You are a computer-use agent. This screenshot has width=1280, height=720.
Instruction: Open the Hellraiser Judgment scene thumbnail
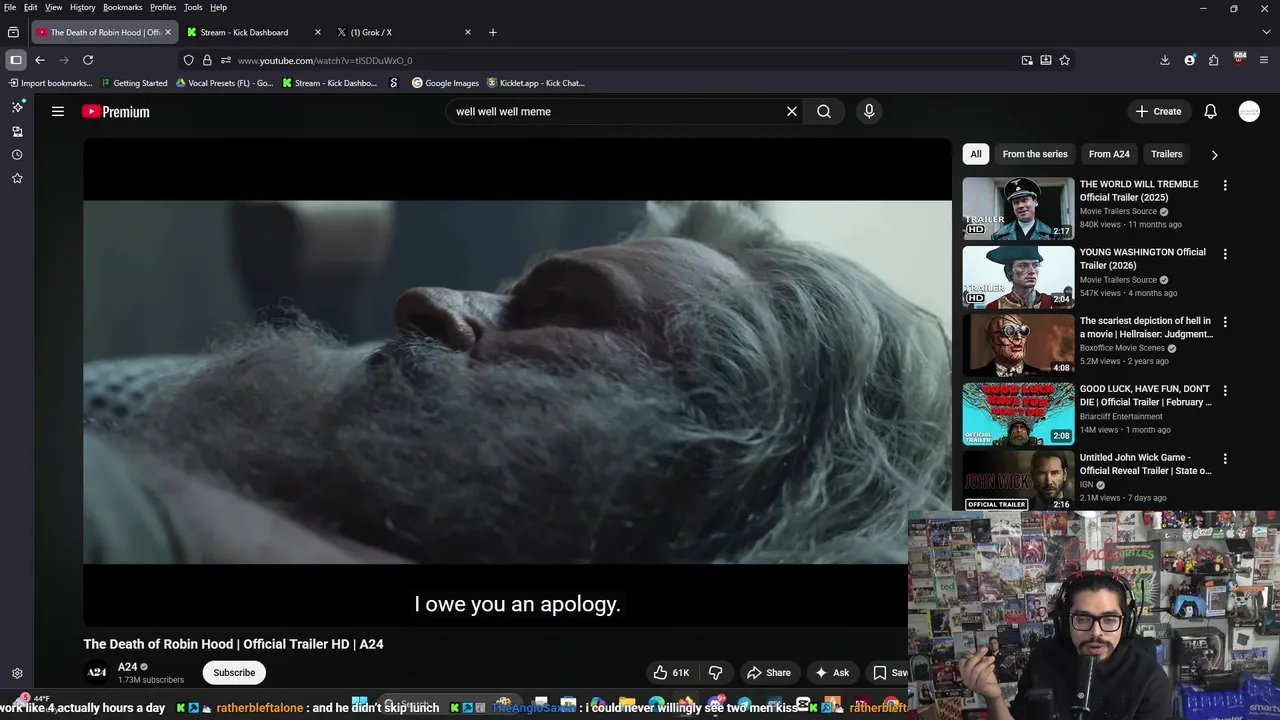coord(1018,345)
